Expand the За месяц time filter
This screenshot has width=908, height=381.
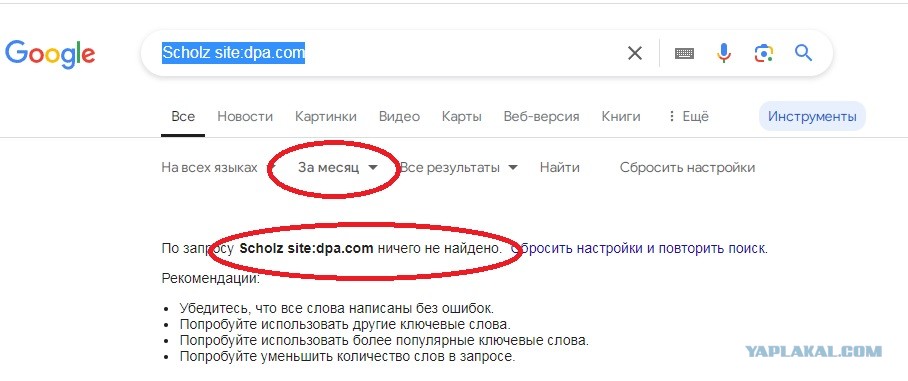point(338,168)
